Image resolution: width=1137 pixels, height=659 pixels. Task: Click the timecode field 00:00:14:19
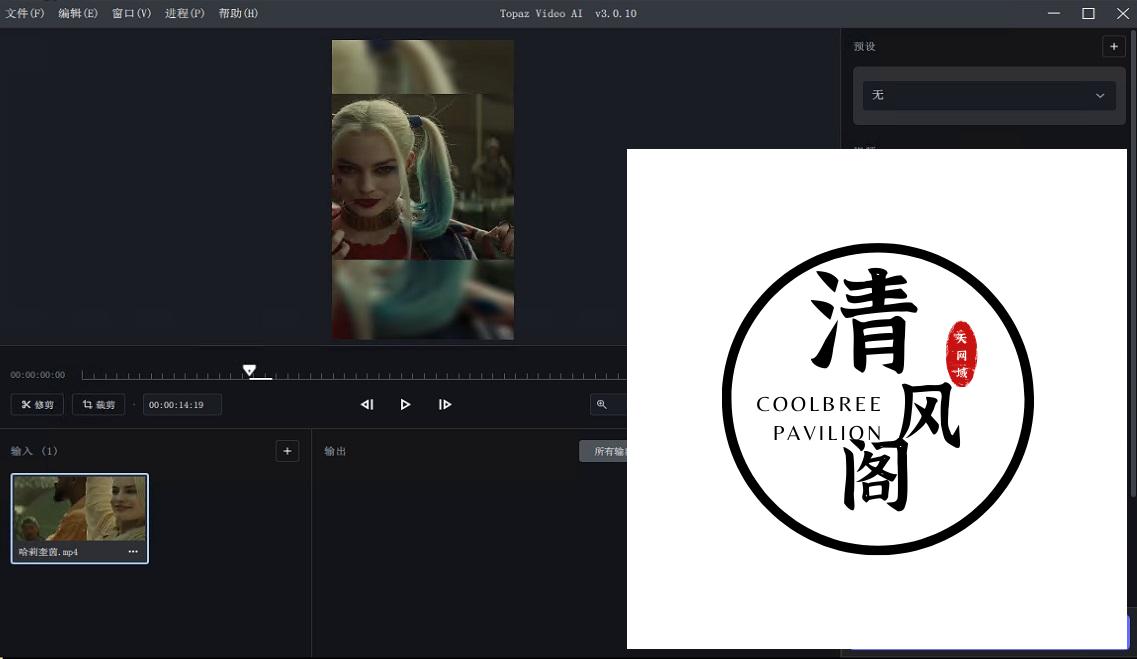[x=182, y=405]
